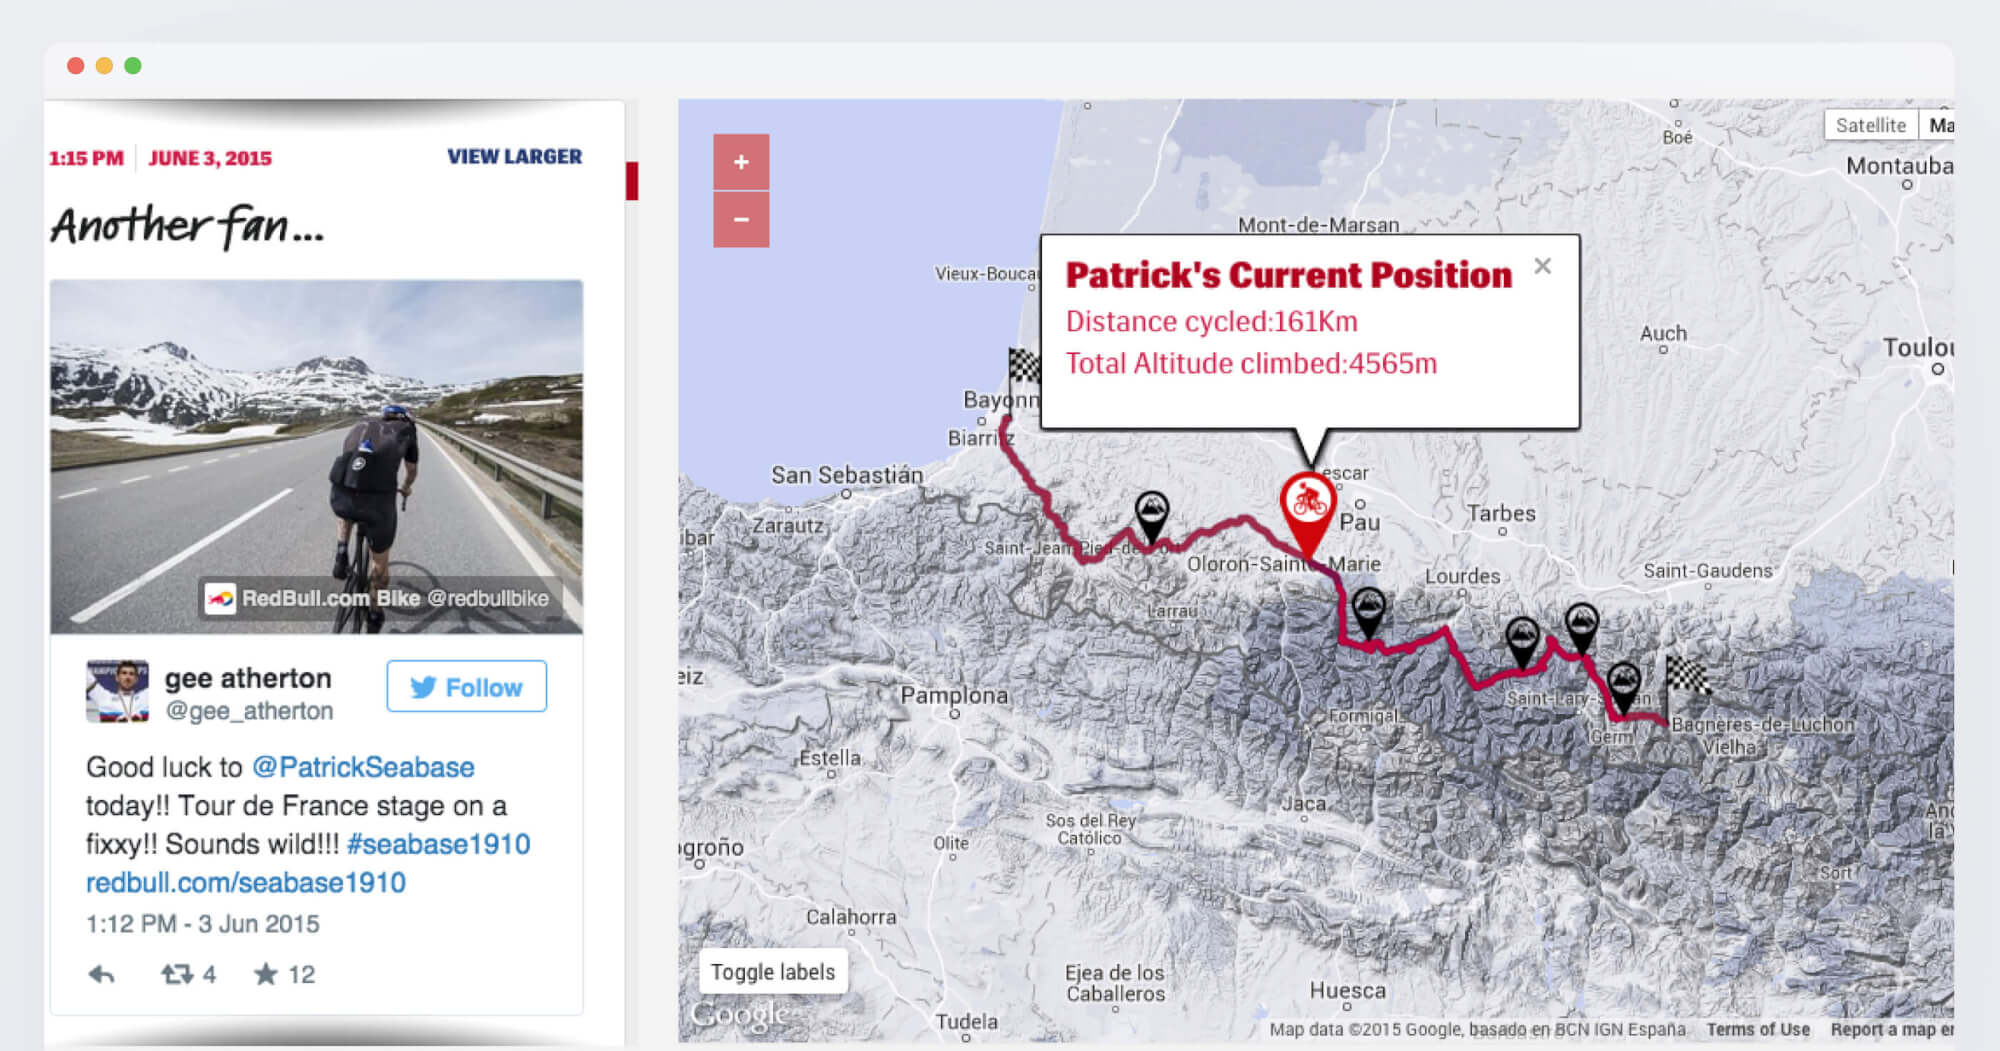The image size is (2000, 1051).
Task: Click checkered finish flag at Bagnères-de-Luchon
Action: coord(1687,677)
